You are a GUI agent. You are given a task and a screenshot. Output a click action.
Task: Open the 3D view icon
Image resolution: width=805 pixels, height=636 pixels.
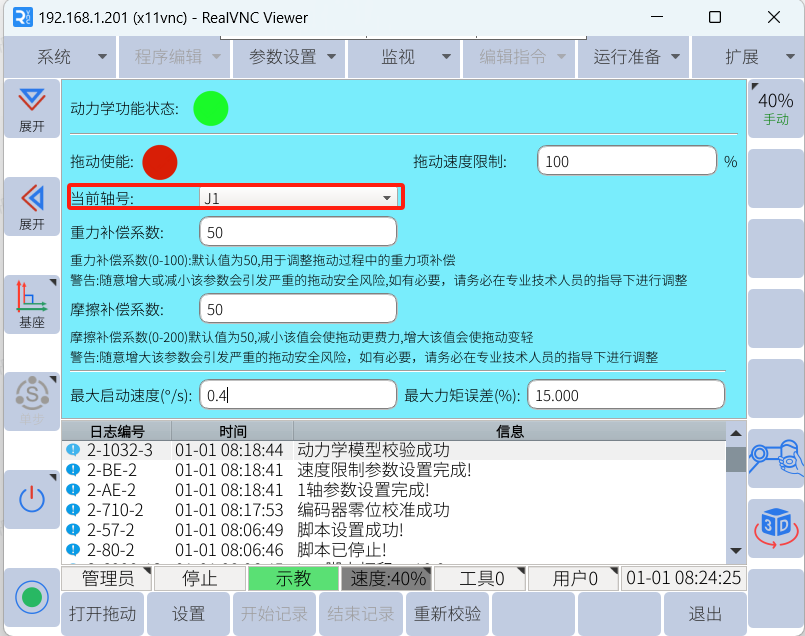coord(776,524)
